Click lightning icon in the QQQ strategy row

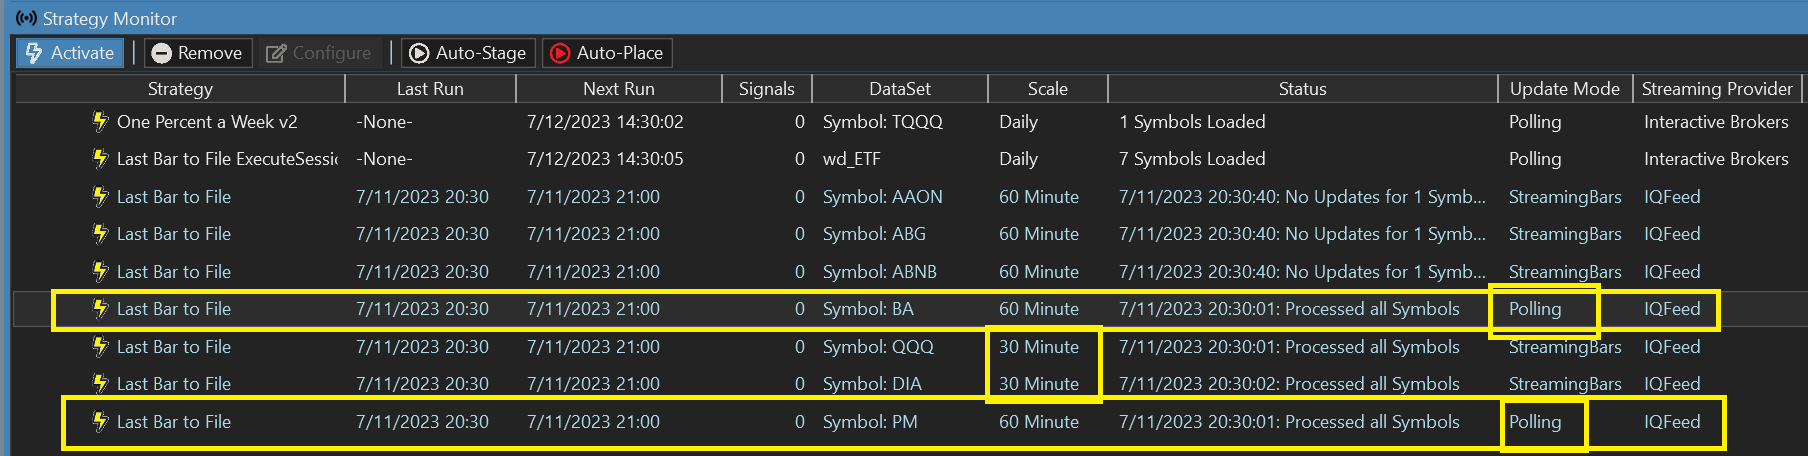(100, 347)
